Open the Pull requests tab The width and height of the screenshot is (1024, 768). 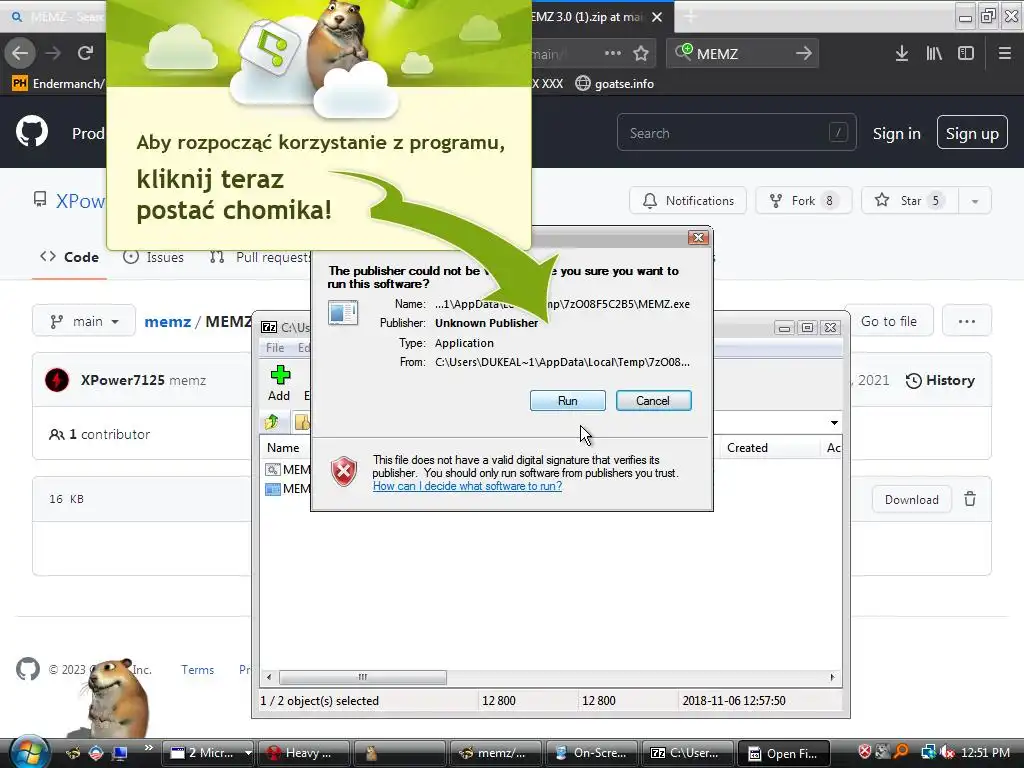coord(261,257)
